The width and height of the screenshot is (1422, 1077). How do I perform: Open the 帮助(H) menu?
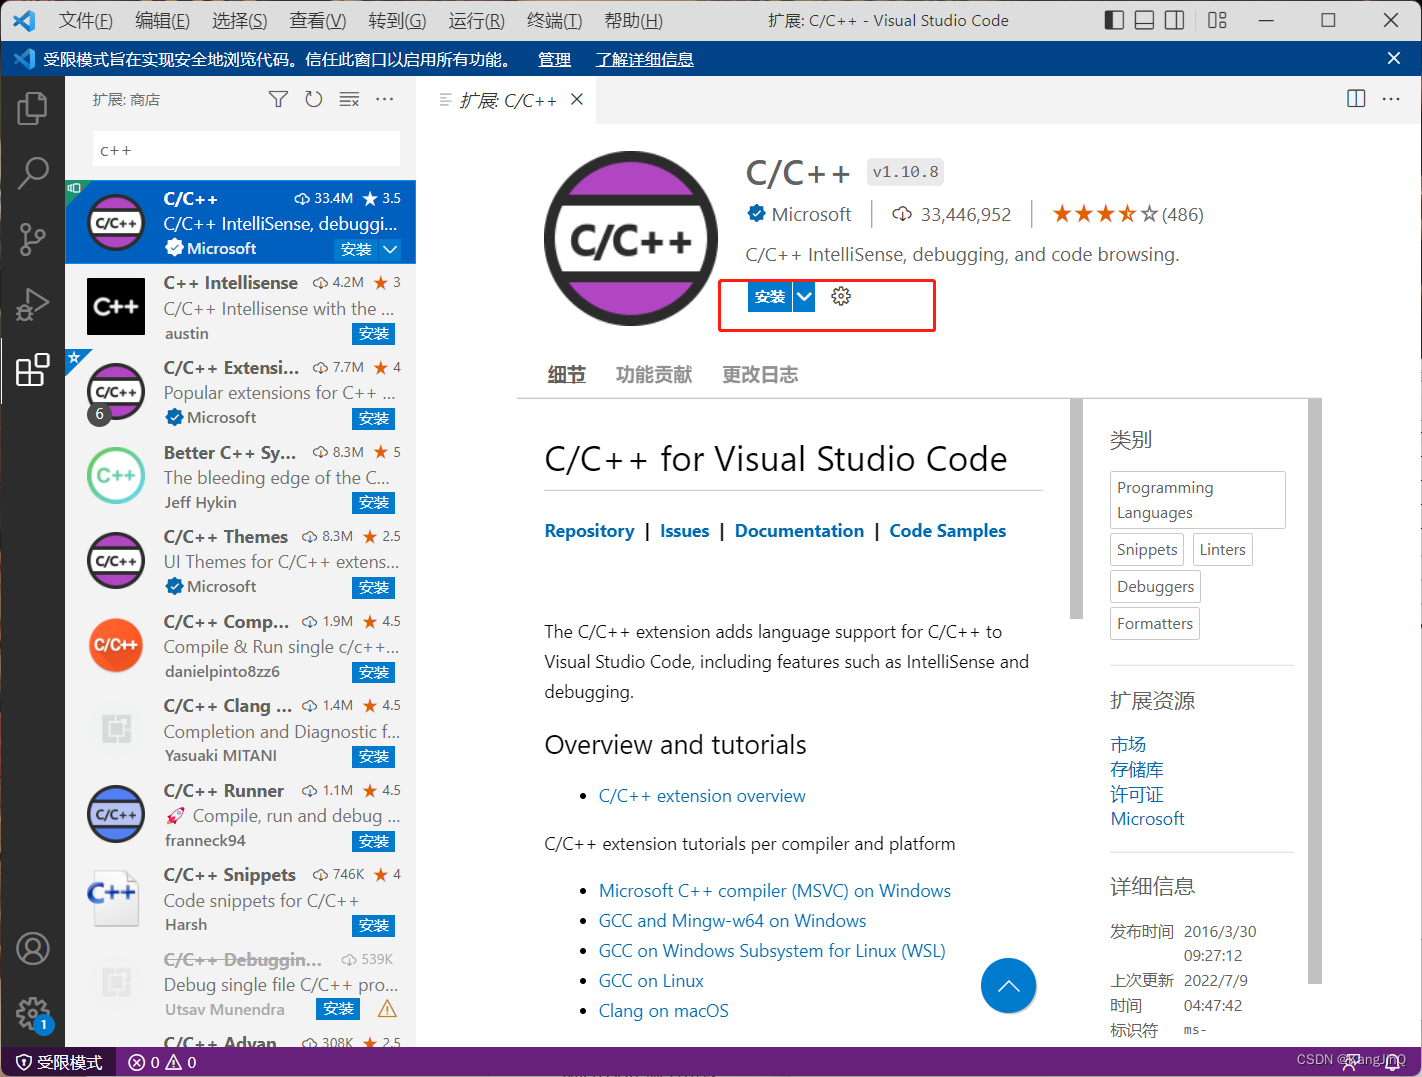click(x=633, y=20)
